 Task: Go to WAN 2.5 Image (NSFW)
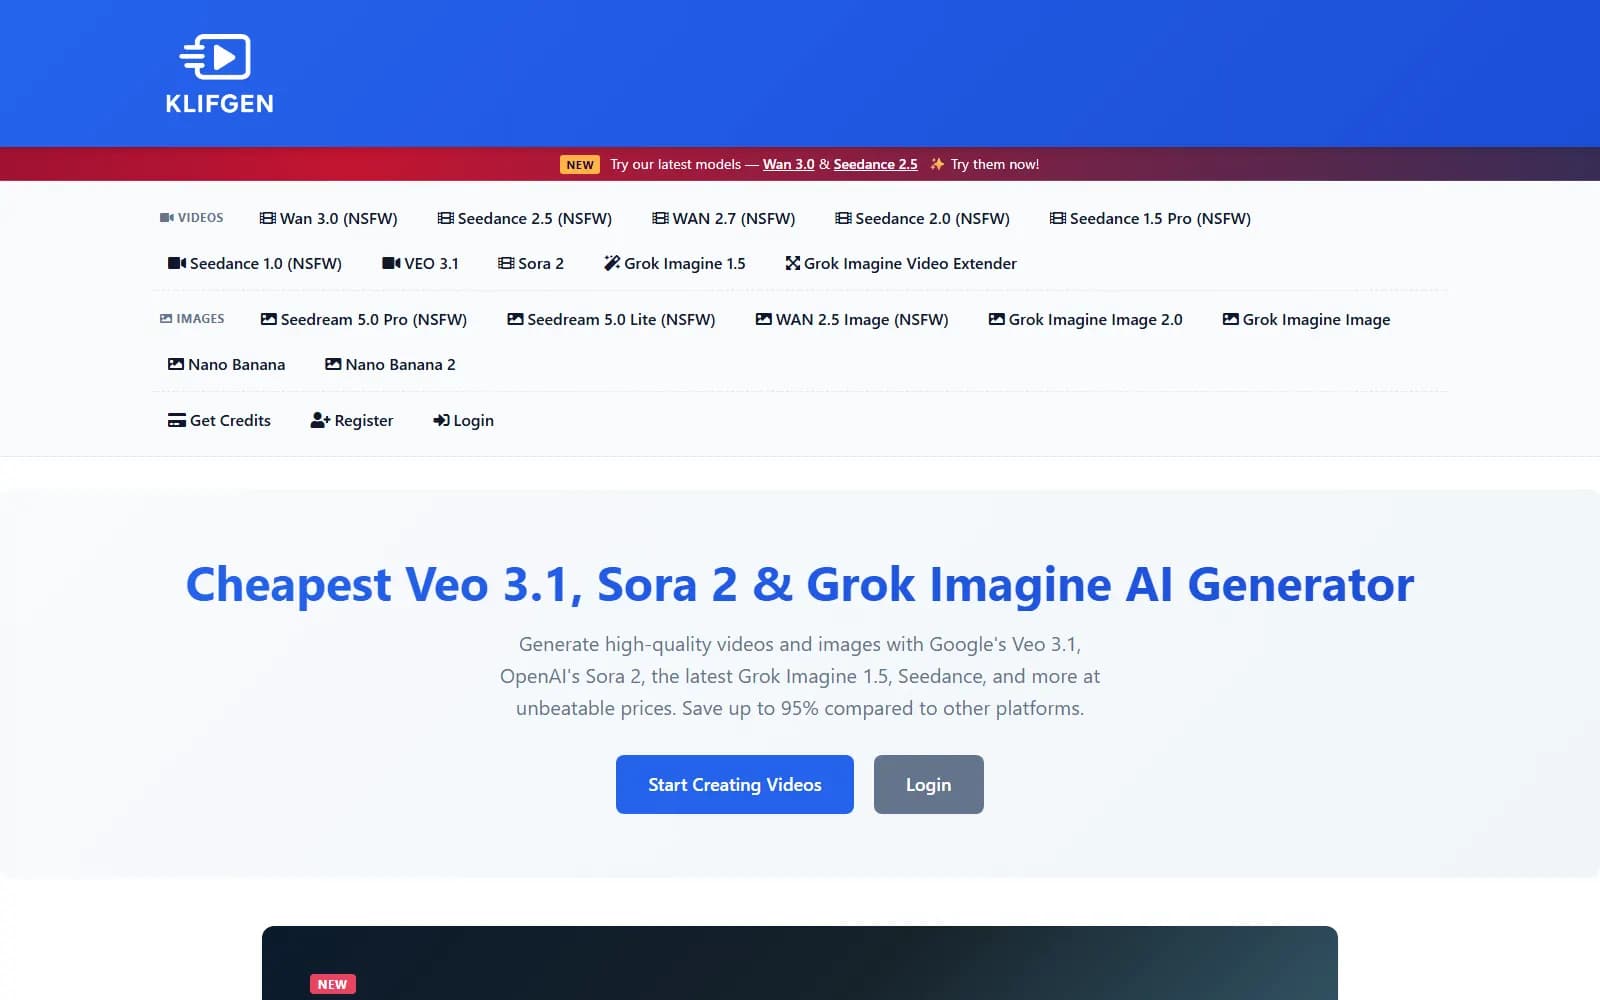[852, 319]
